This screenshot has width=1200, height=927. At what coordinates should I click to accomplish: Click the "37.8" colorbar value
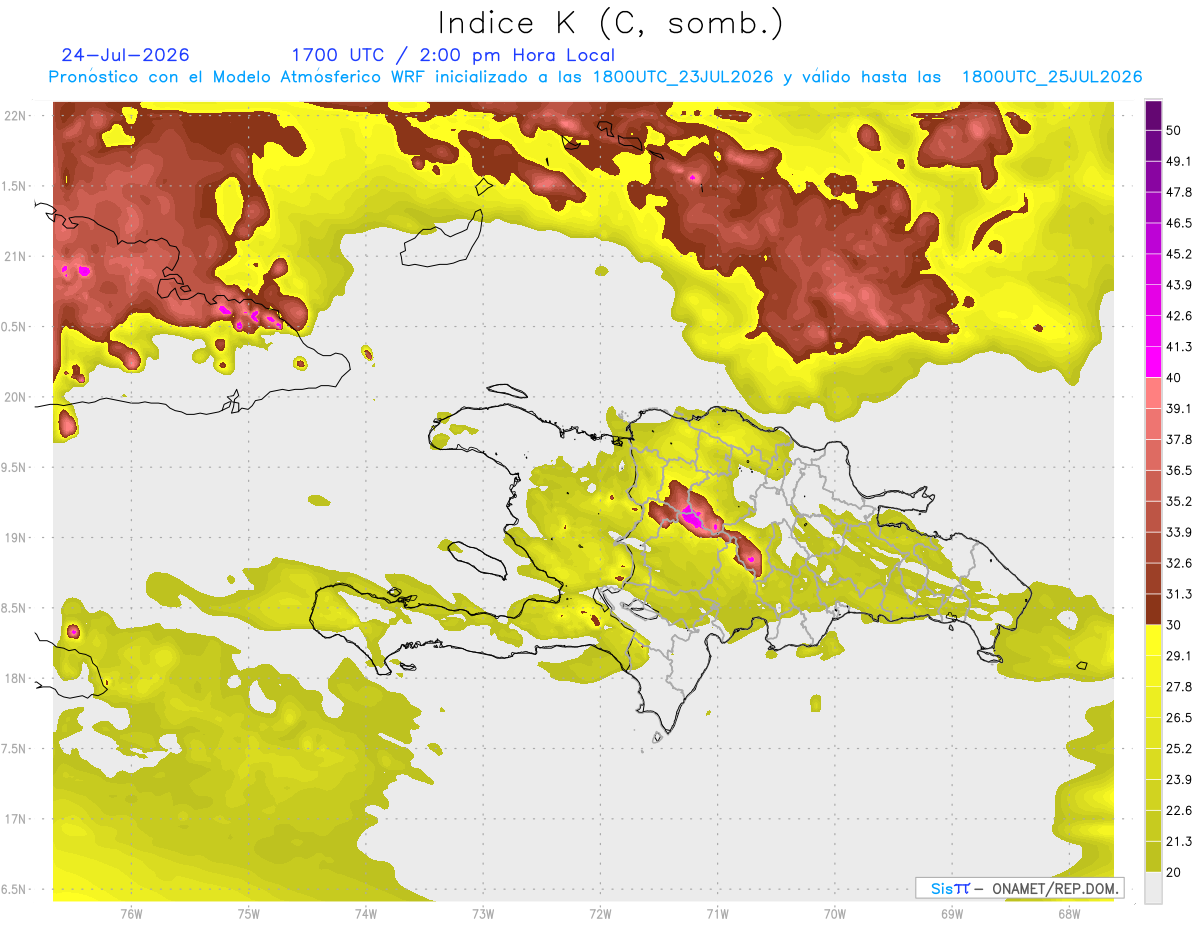point(1179,439)
